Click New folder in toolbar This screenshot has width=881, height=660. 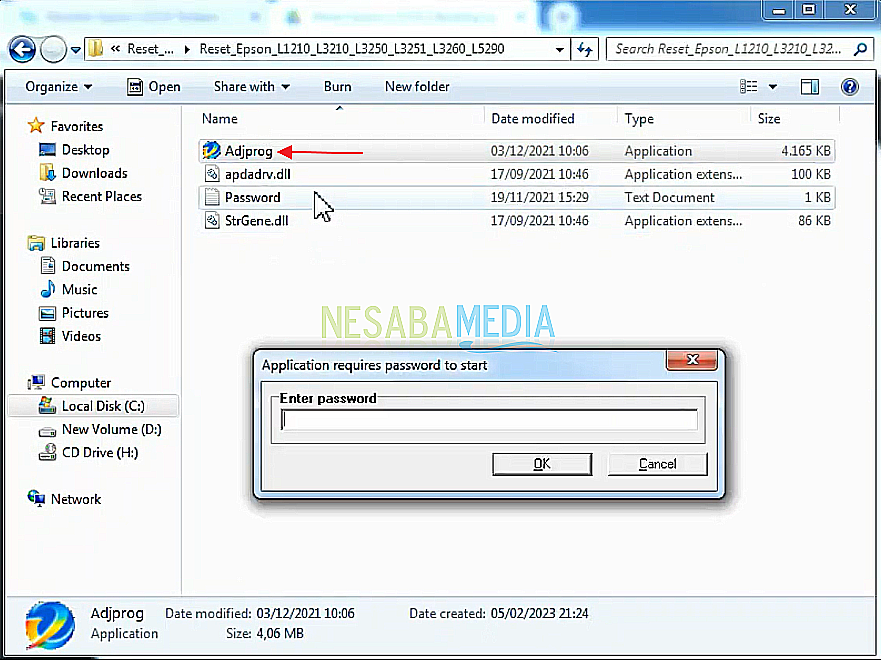coord(417,87)
